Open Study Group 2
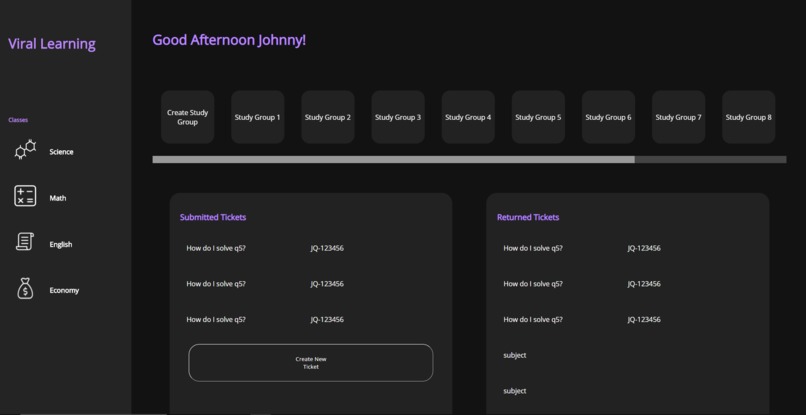 (x=328, y=117)
